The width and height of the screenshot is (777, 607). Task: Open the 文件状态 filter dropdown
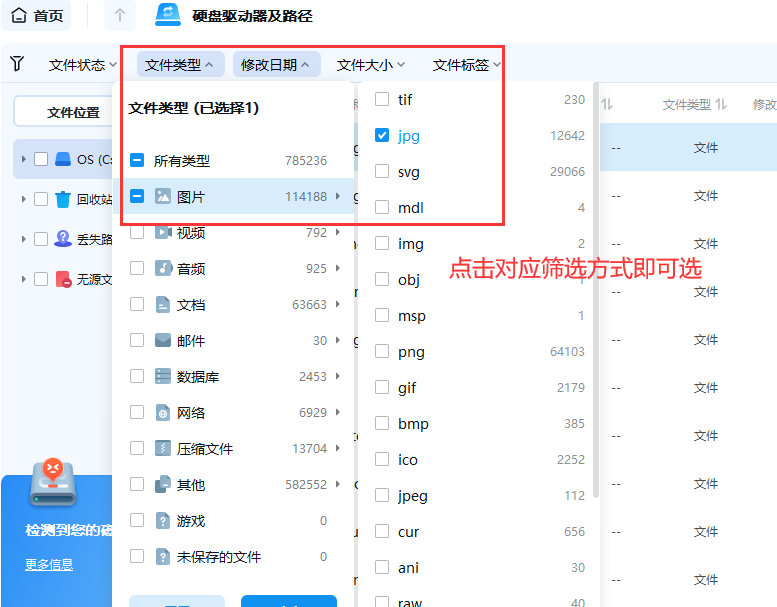click(x=82, y=65)
